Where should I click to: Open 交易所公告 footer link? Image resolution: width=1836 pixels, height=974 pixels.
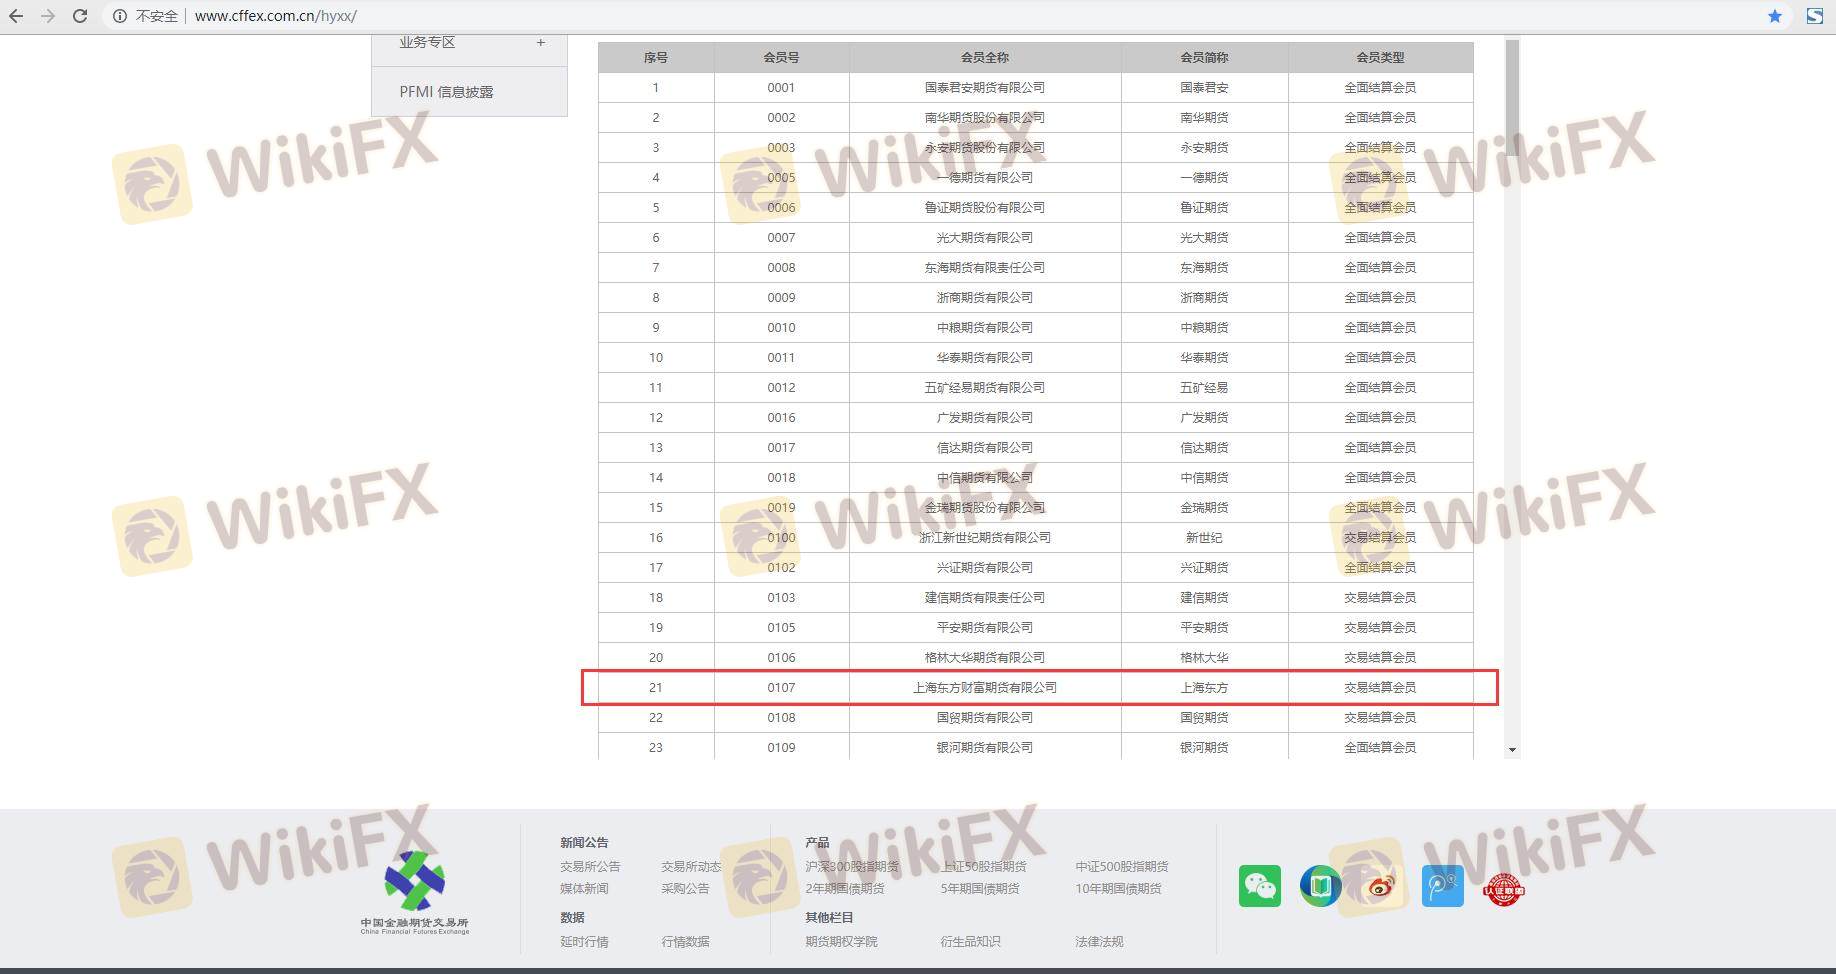coord(590,866)
